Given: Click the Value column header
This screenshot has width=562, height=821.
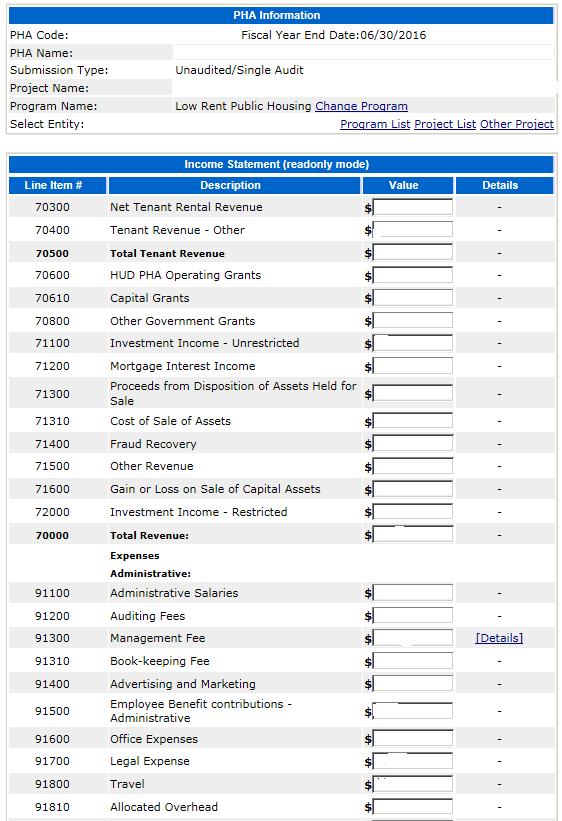Looking at the screenshot, I should pyautogui.click(x=407, y=185).
